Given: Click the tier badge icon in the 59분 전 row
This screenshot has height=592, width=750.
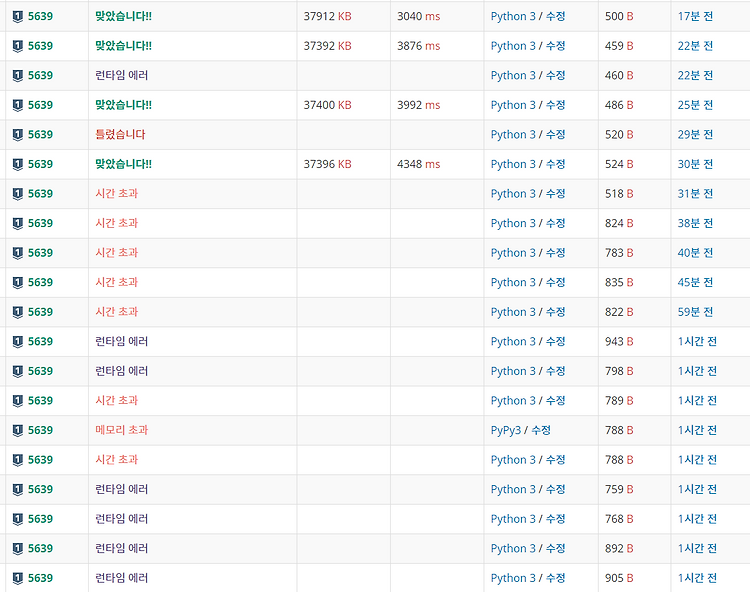Looking at the screenshot, I should pos(18,312).
